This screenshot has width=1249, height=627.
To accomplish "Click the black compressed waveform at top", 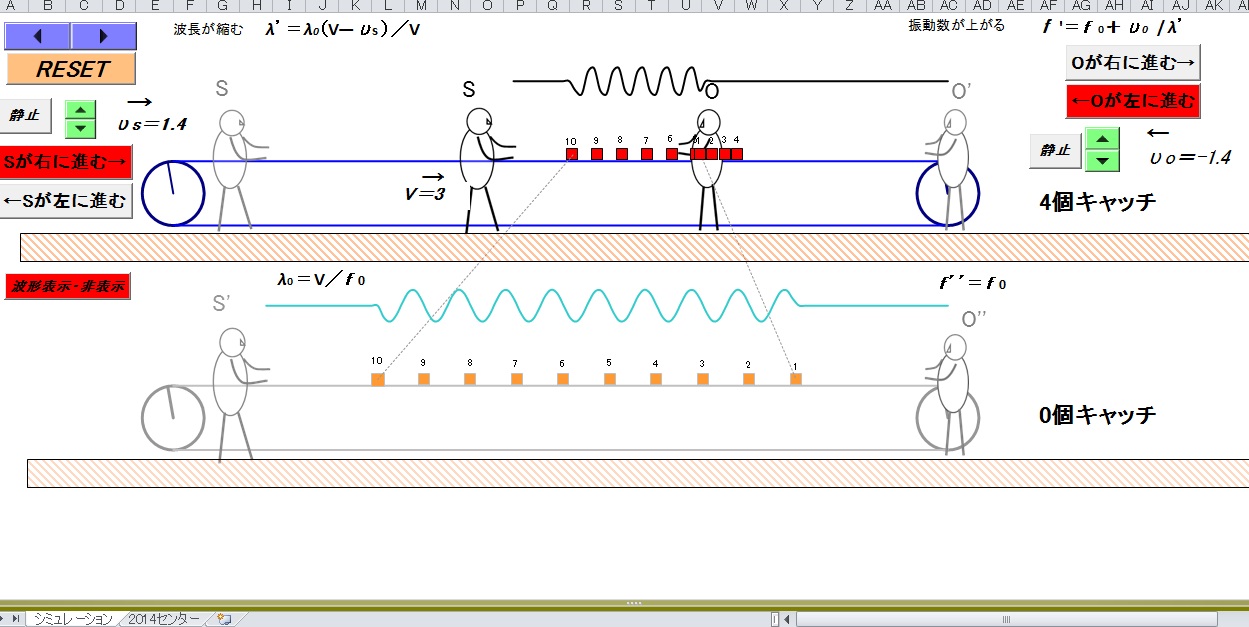I will (730, 81).
